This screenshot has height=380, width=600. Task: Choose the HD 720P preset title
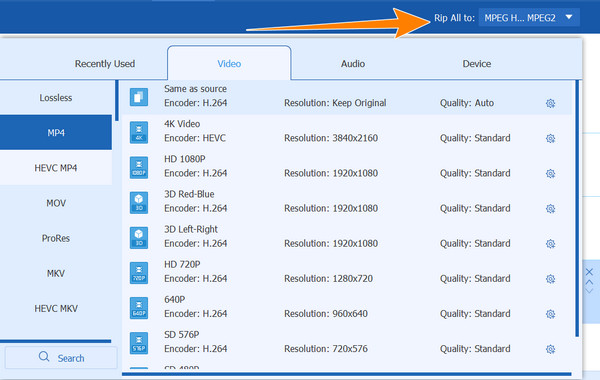(x=182, y=264)
